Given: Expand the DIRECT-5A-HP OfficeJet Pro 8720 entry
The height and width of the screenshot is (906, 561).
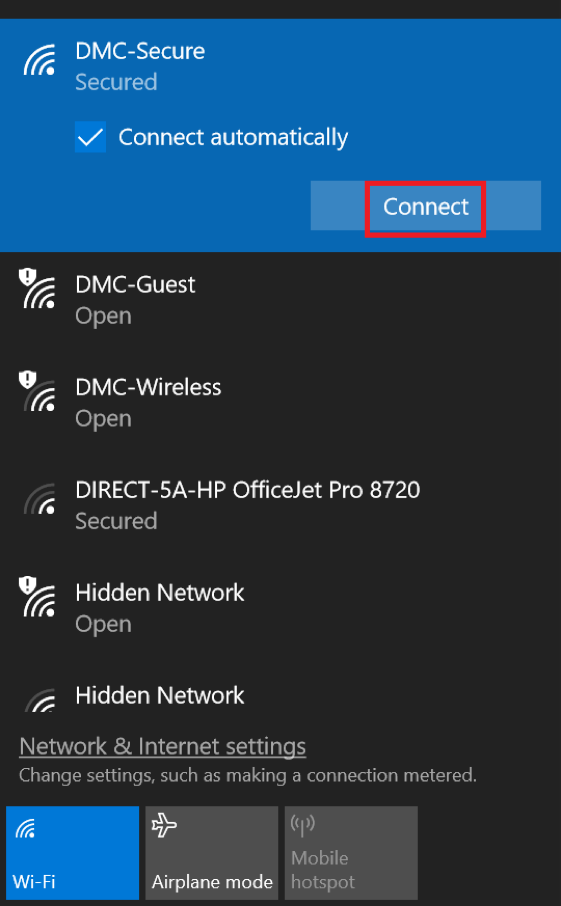Looking at the screenshot, I should tap(280, 506).
